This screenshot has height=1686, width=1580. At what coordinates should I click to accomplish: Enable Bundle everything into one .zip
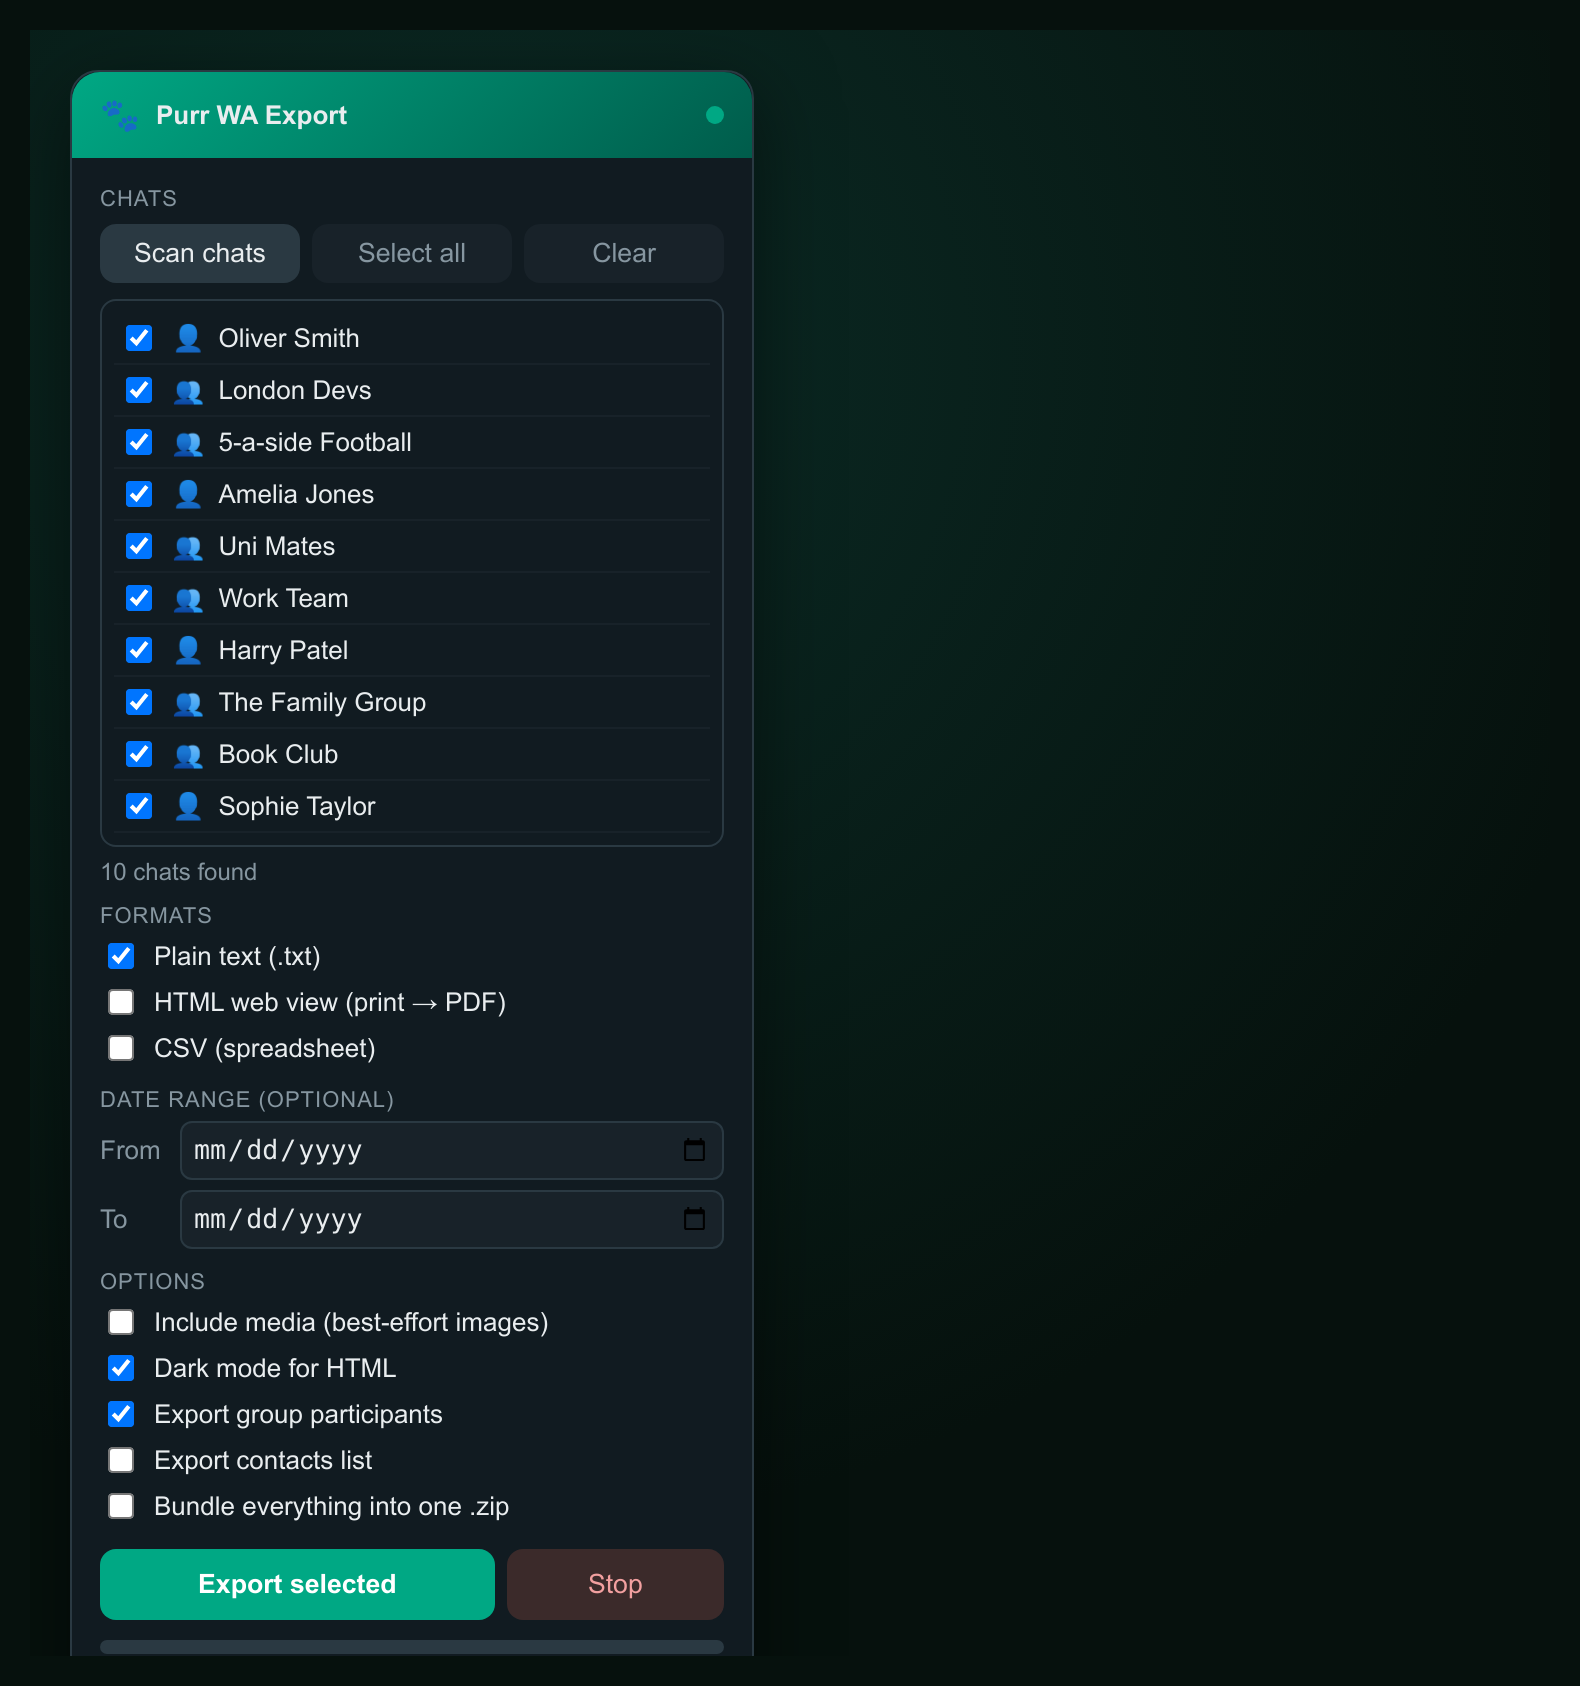tap(121, 1506)
